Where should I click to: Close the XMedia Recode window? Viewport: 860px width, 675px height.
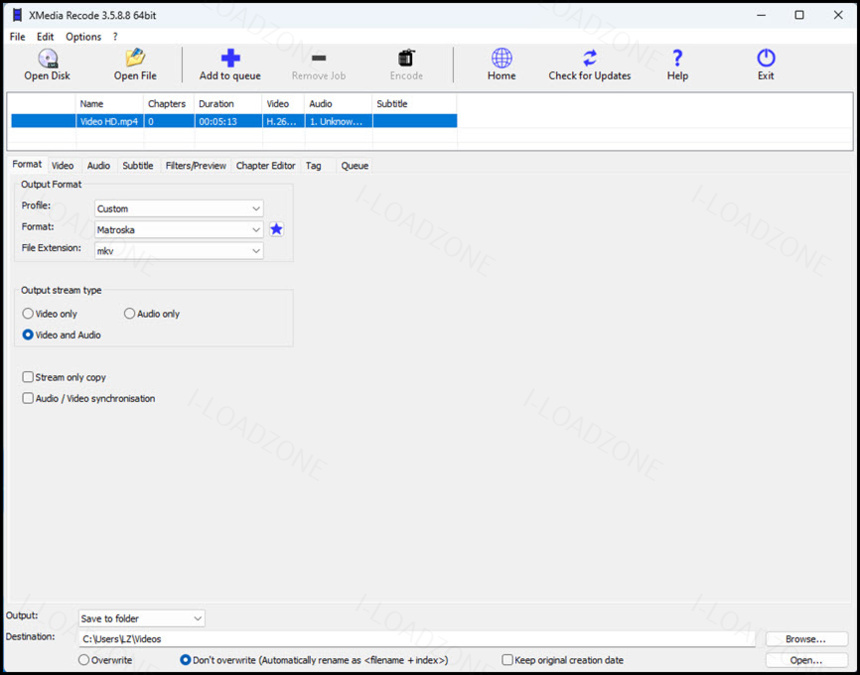838,15
